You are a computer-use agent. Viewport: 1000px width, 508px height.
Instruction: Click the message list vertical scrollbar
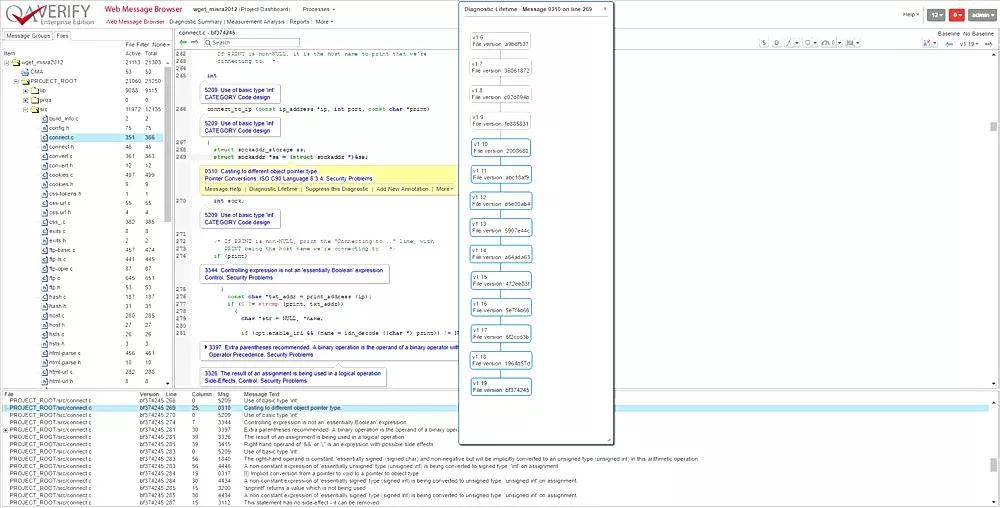[994, 464]
